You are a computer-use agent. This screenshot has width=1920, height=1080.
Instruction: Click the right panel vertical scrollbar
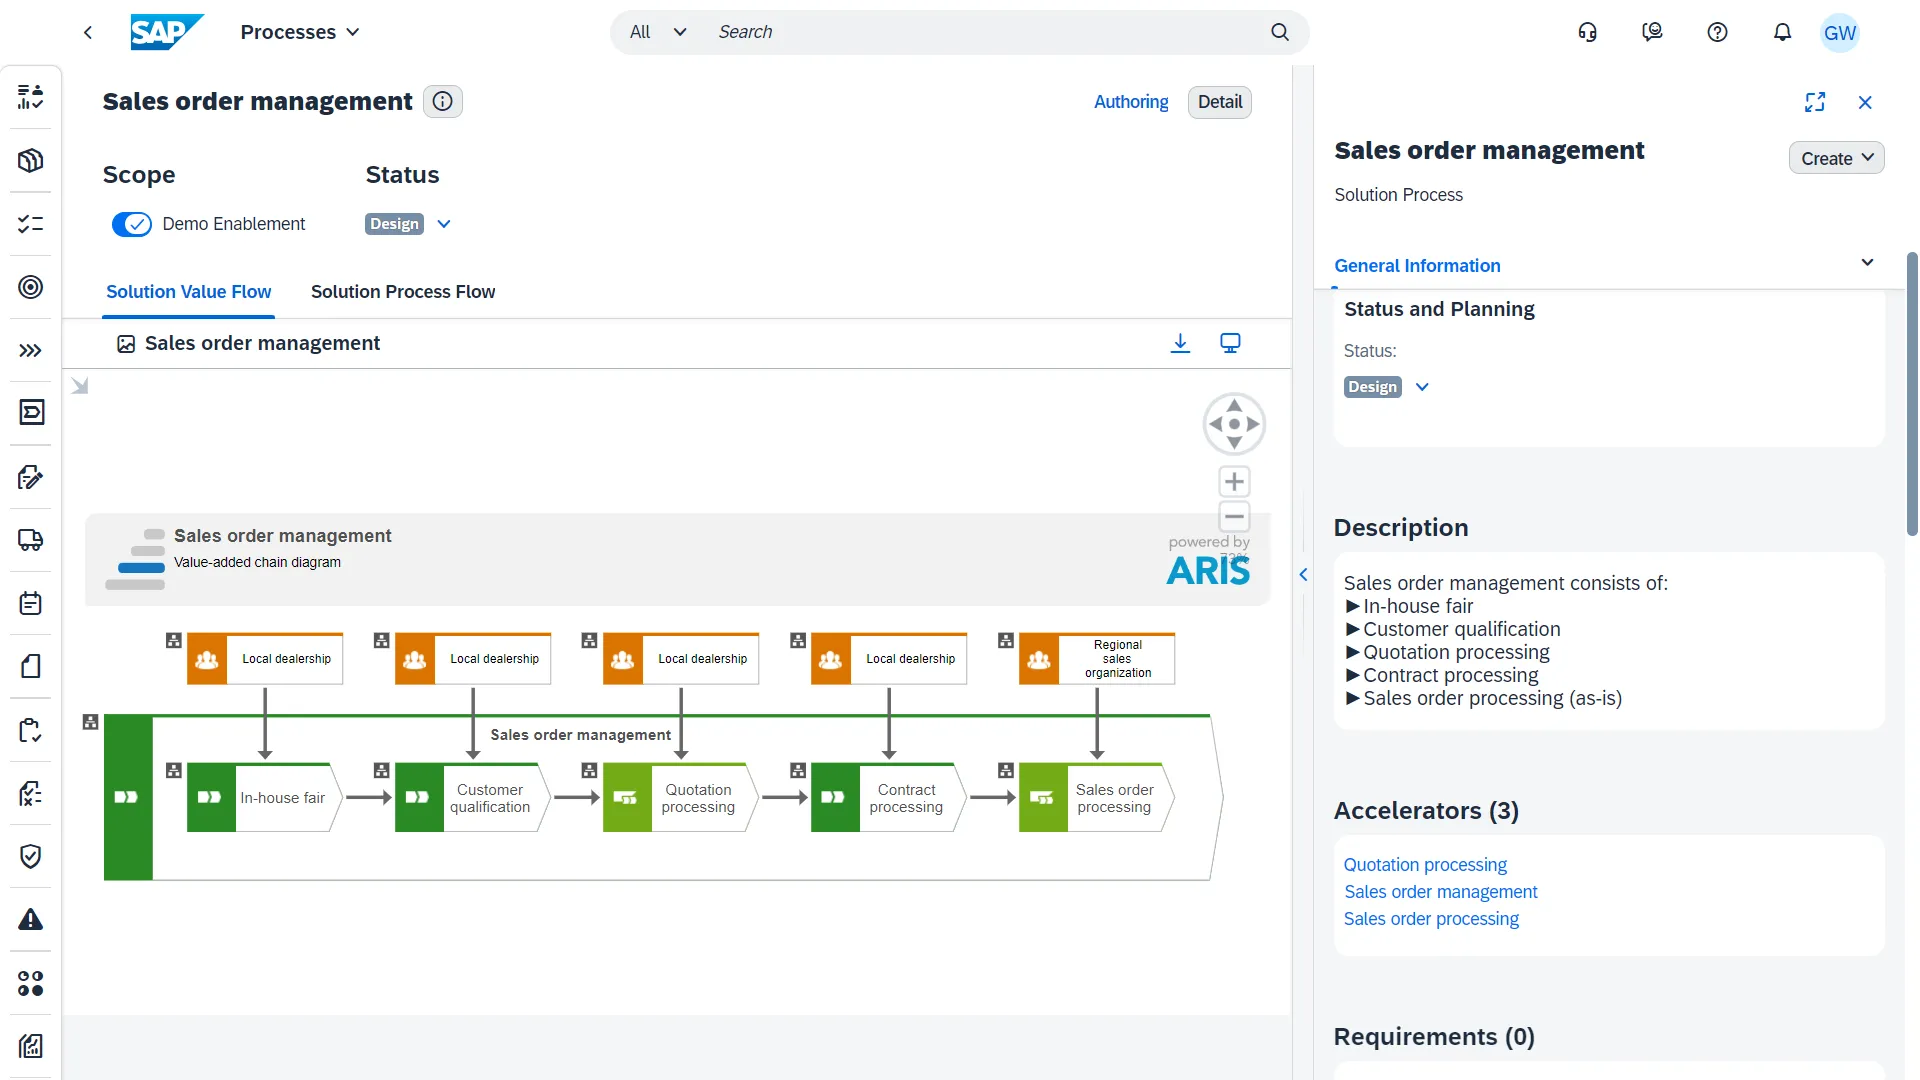pyautogui.click(x=1912, y=395)
